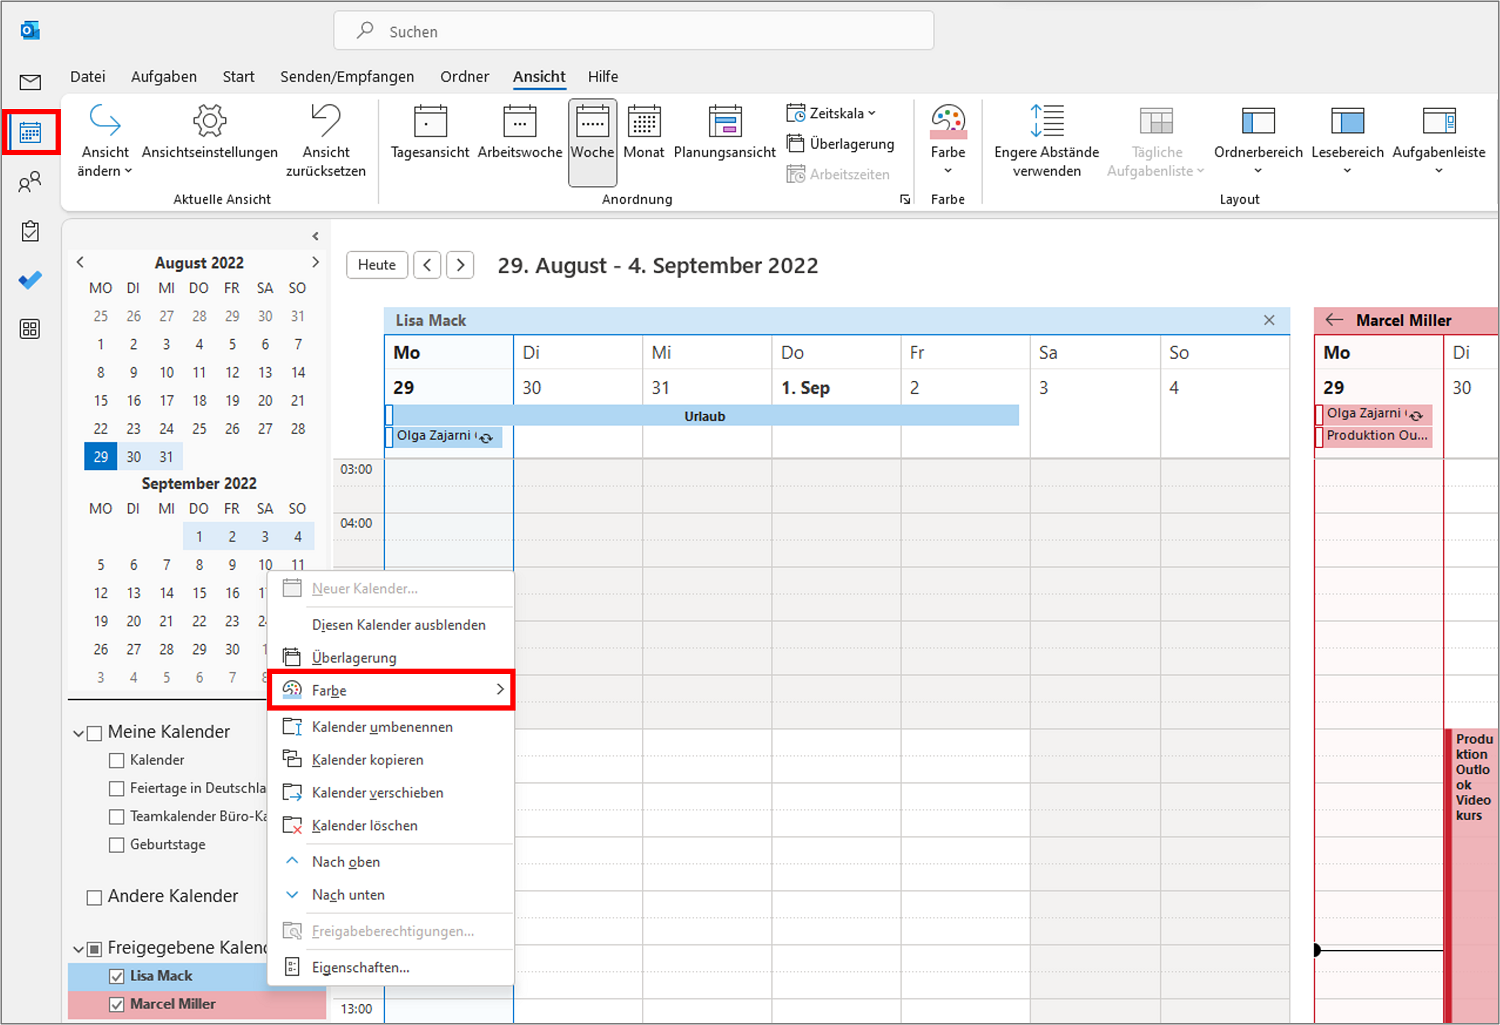Open the To Do checkmark icon
Screen dimensions: 1500x1025
tap(30, 280)
